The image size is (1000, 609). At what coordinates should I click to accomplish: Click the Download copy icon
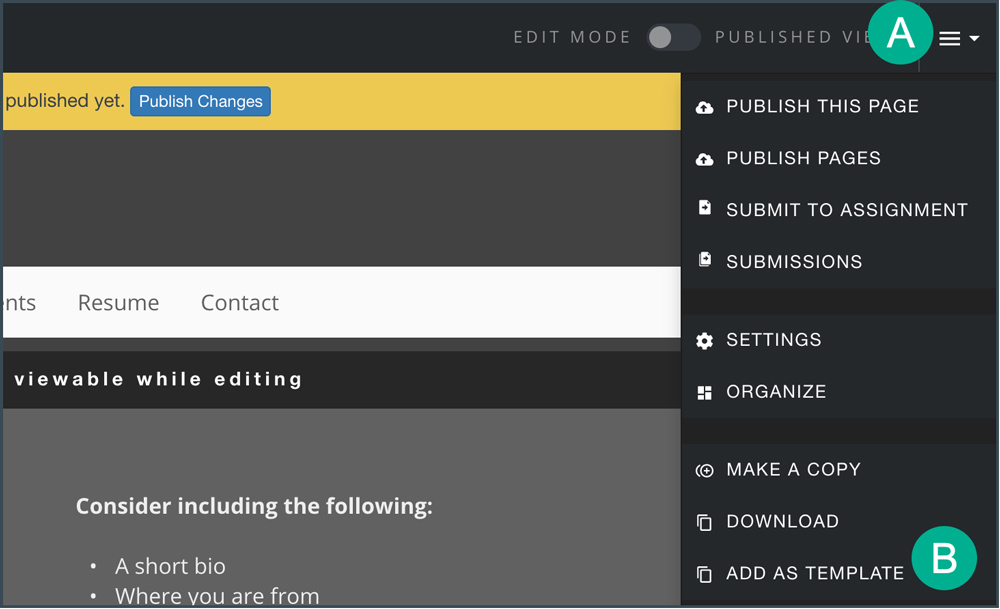705,521
